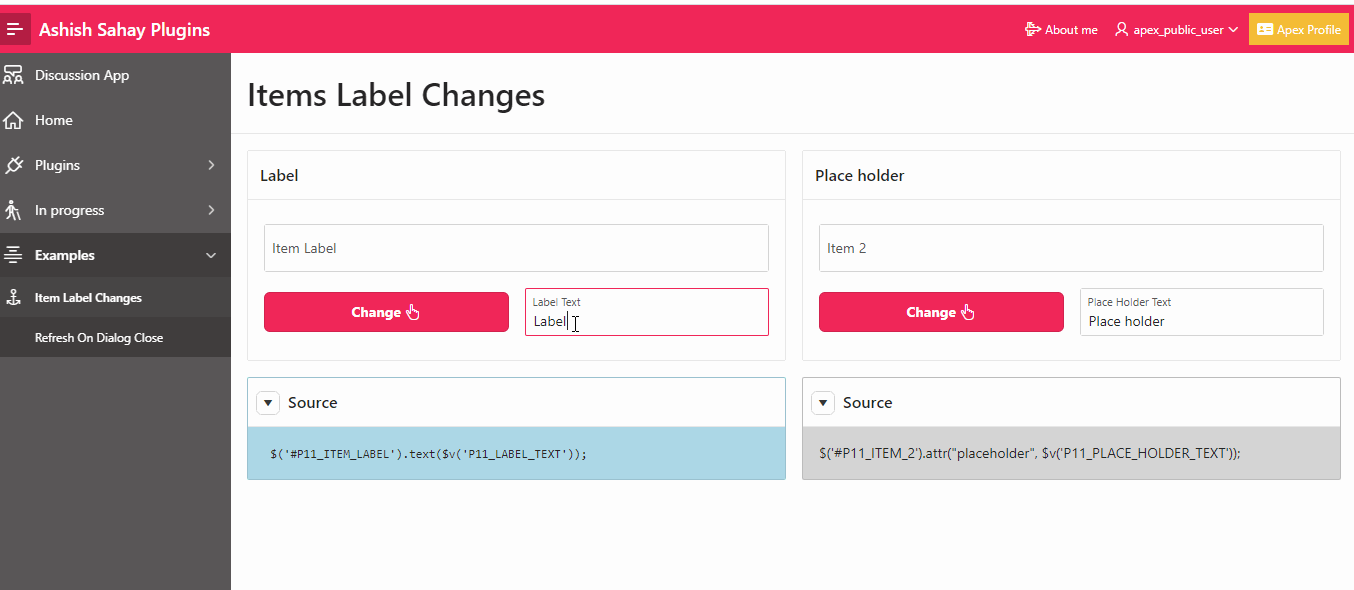Screen dimensions: 1354x590
Task: Open the hamburger menu at top left
Action: click(15, 29)
